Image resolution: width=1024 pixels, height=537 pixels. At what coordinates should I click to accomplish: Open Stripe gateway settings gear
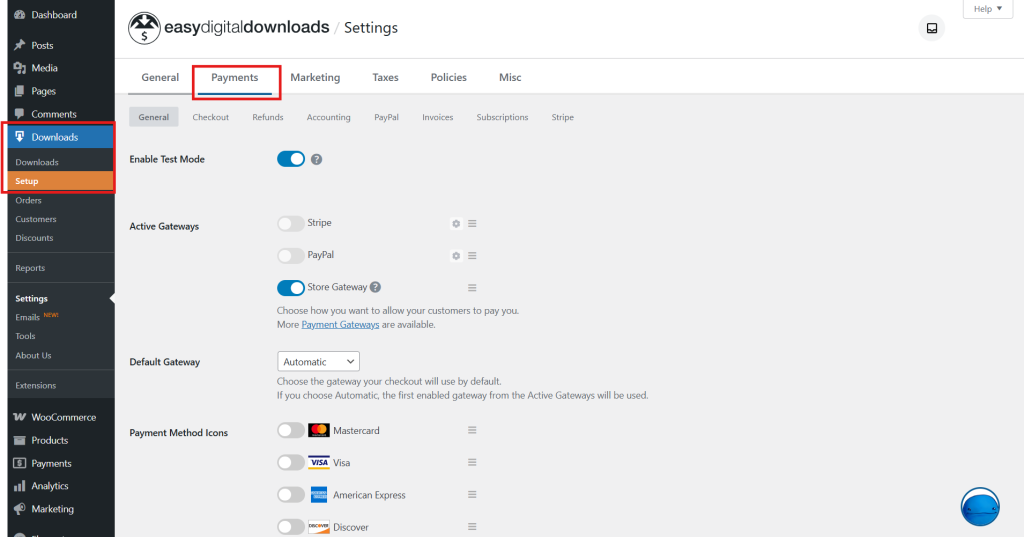pos(456,223)
